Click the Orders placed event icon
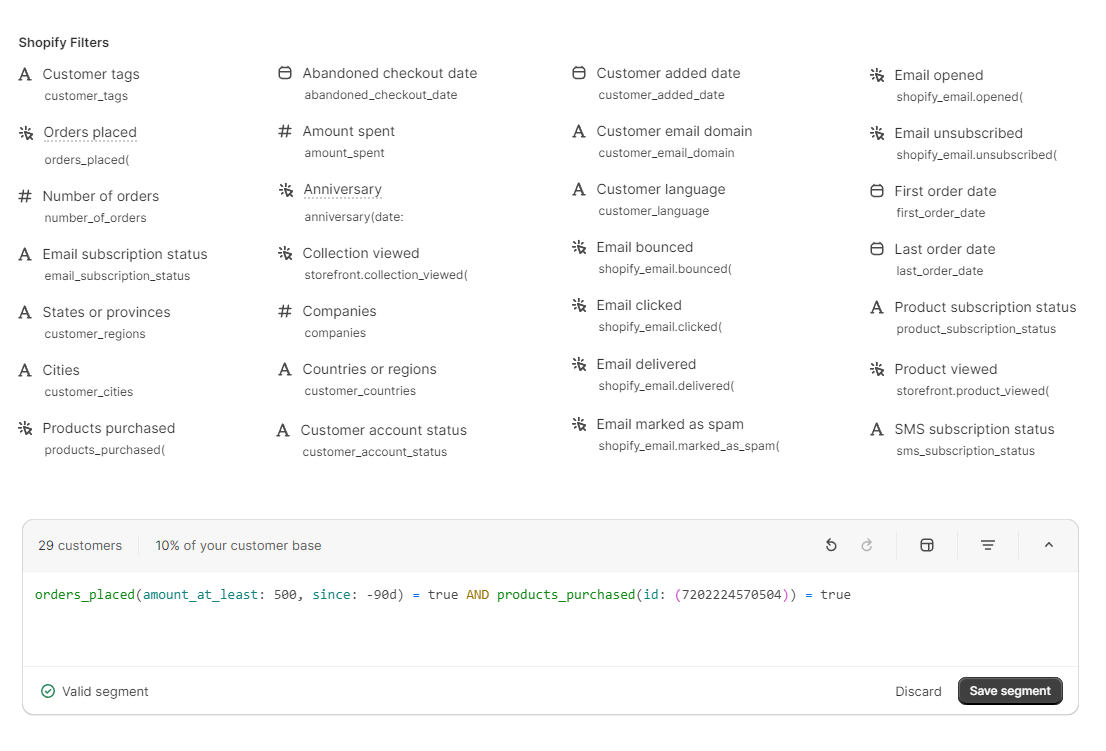The height and width of the screenshot is (751, 1106). tap(26, 133)
